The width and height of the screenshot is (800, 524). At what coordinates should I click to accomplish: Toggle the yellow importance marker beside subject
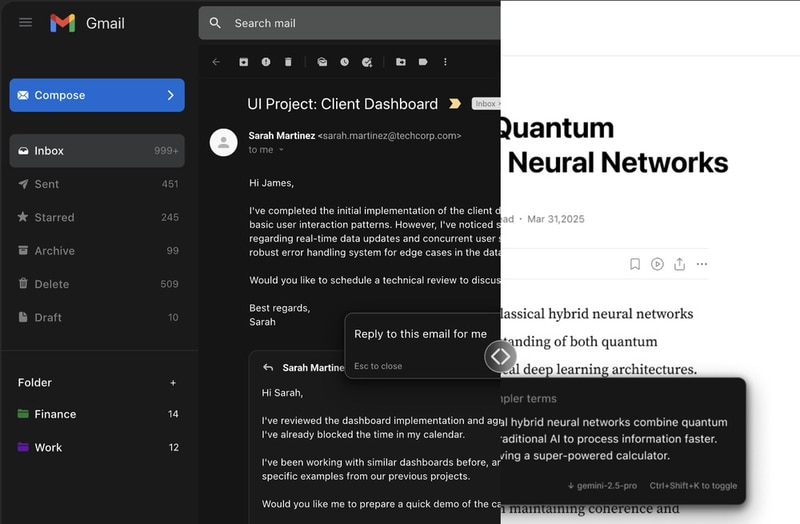click(455, 104)
